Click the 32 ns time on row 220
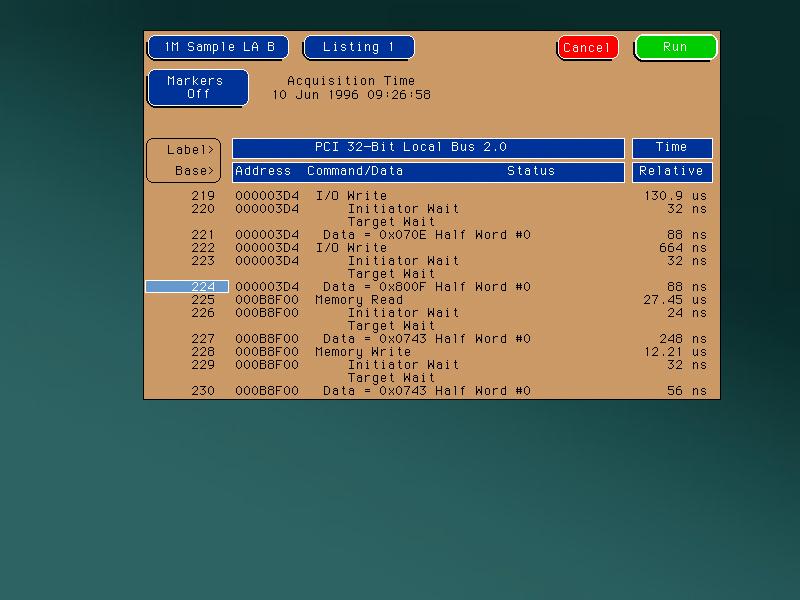800x600 pixels. pyautogui.click(x=687, y=209)
